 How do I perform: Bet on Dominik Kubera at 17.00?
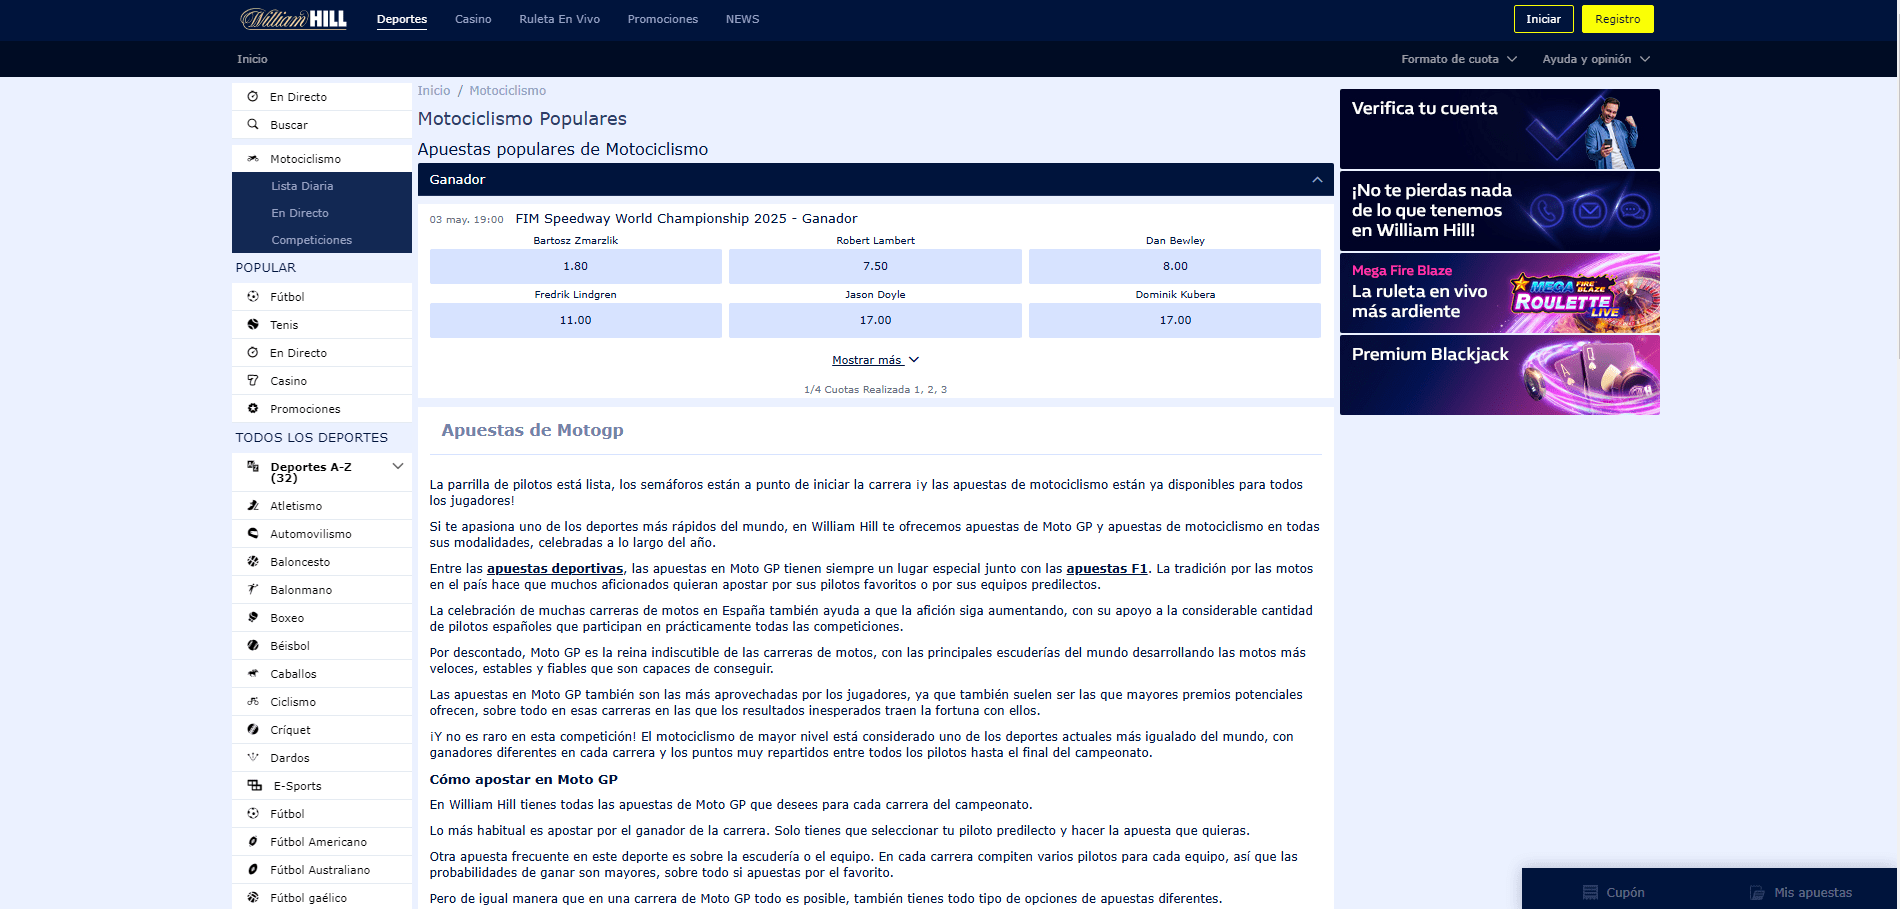[1175, 320]
